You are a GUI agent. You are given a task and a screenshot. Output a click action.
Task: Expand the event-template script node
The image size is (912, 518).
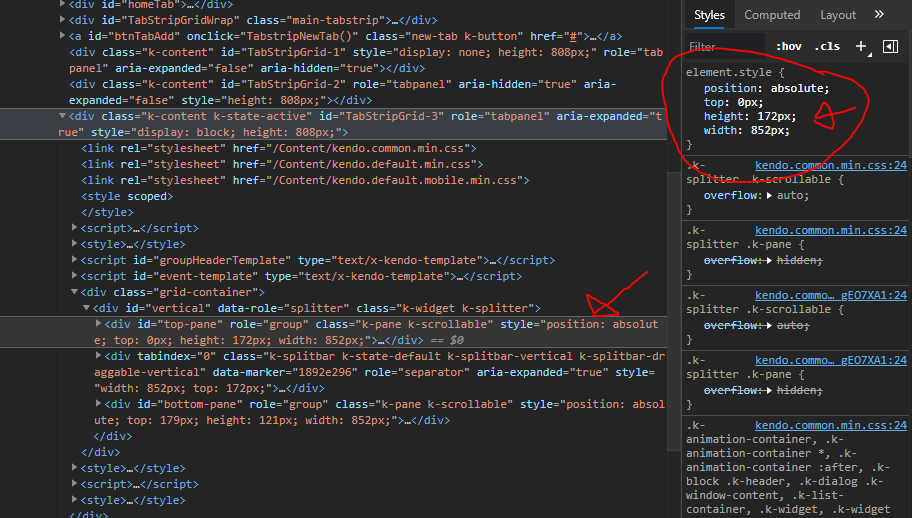74,276
